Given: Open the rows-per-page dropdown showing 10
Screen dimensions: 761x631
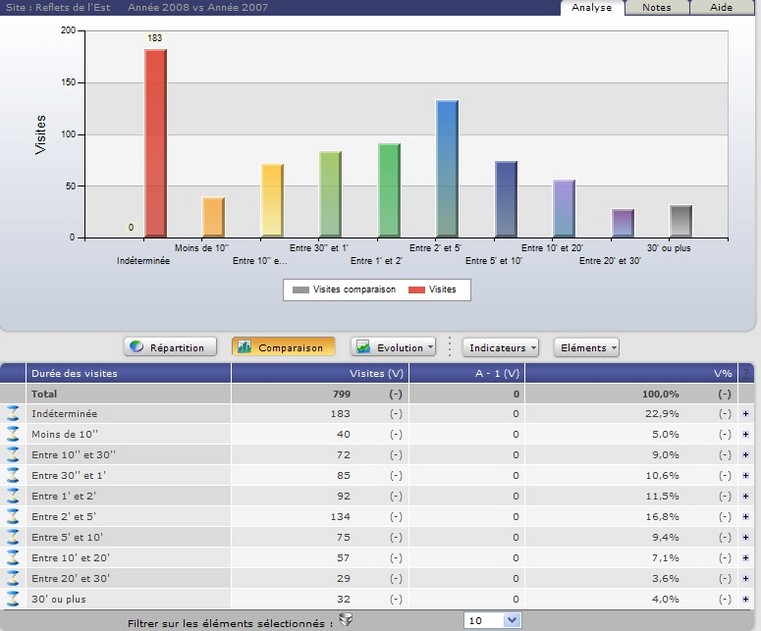Looking at the screenshot, I should (493, 621).
